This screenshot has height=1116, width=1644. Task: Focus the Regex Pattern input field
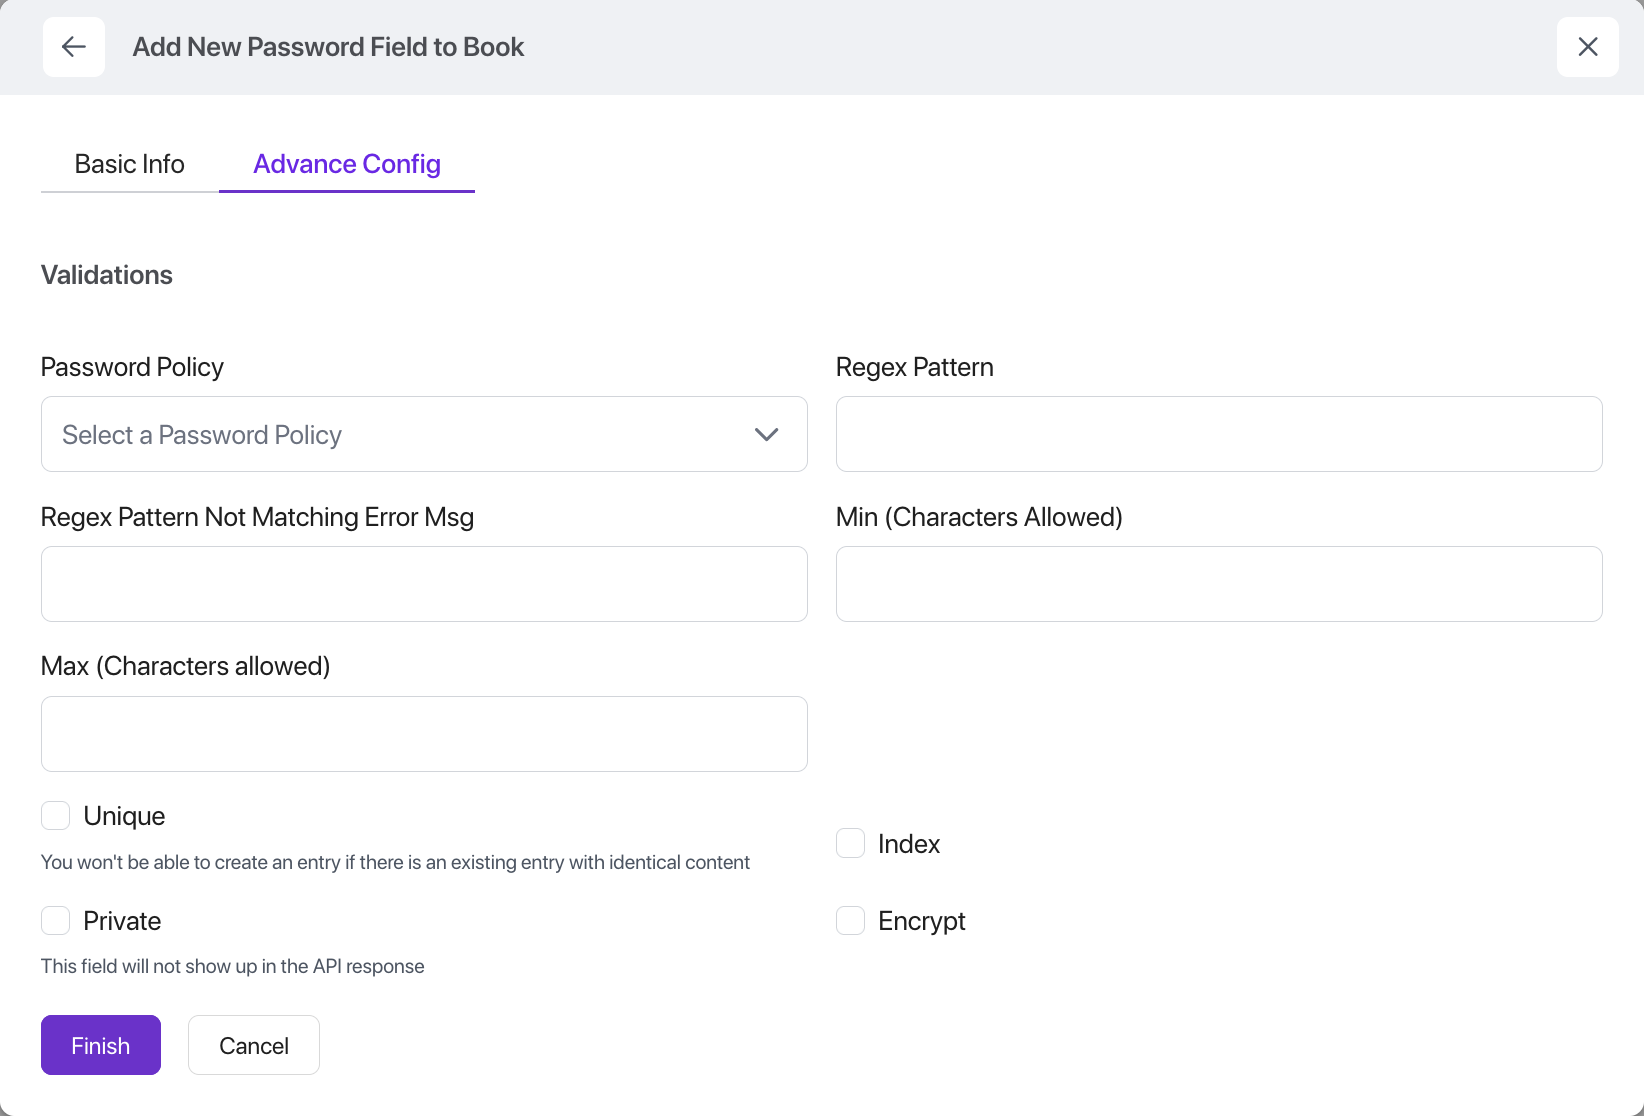click(x=1218, y=434)
